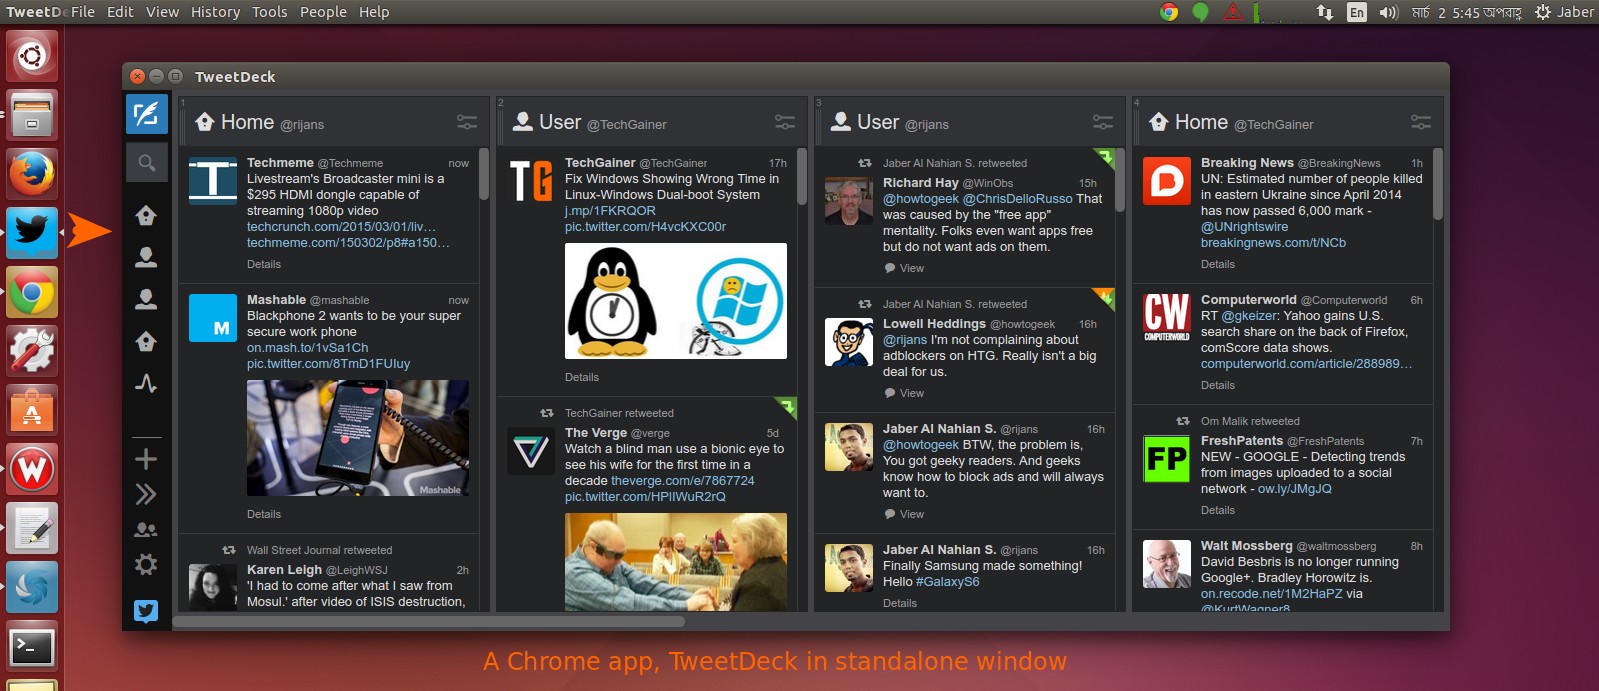
Task: Open column options for Home @TechGainer
Action: point(1421,122)
